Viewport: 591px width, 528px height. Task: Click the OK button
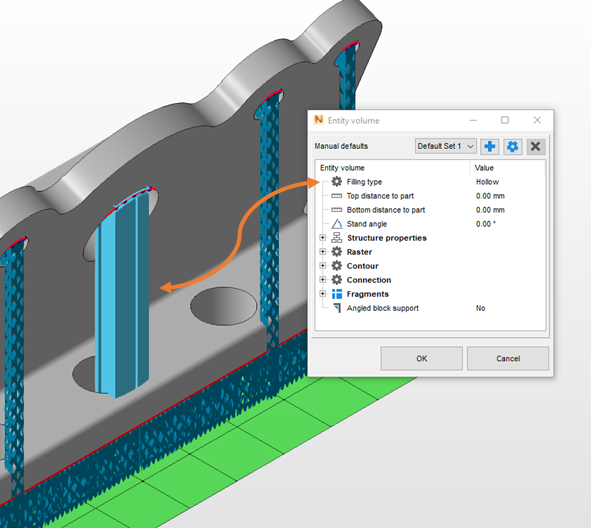[421, 358]
